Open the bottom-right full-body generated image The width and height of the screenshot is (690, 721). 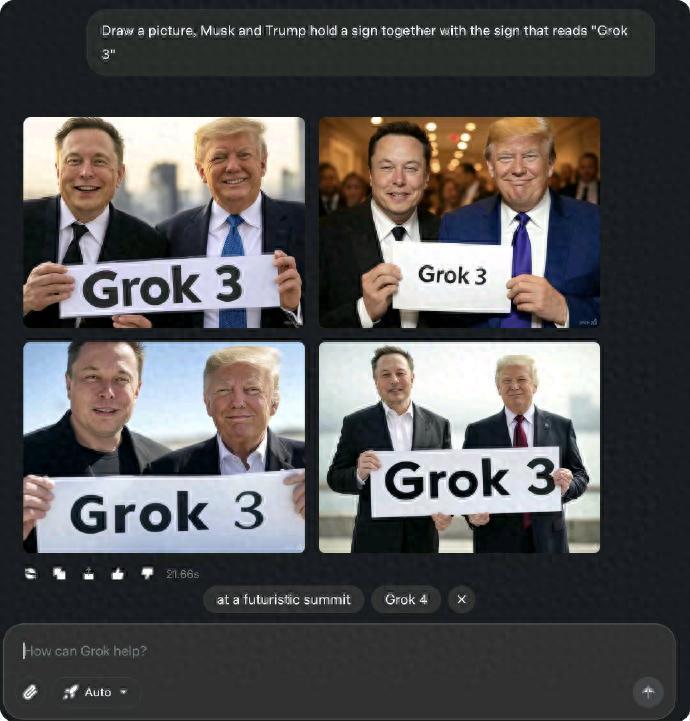click(x=459, y=447)
